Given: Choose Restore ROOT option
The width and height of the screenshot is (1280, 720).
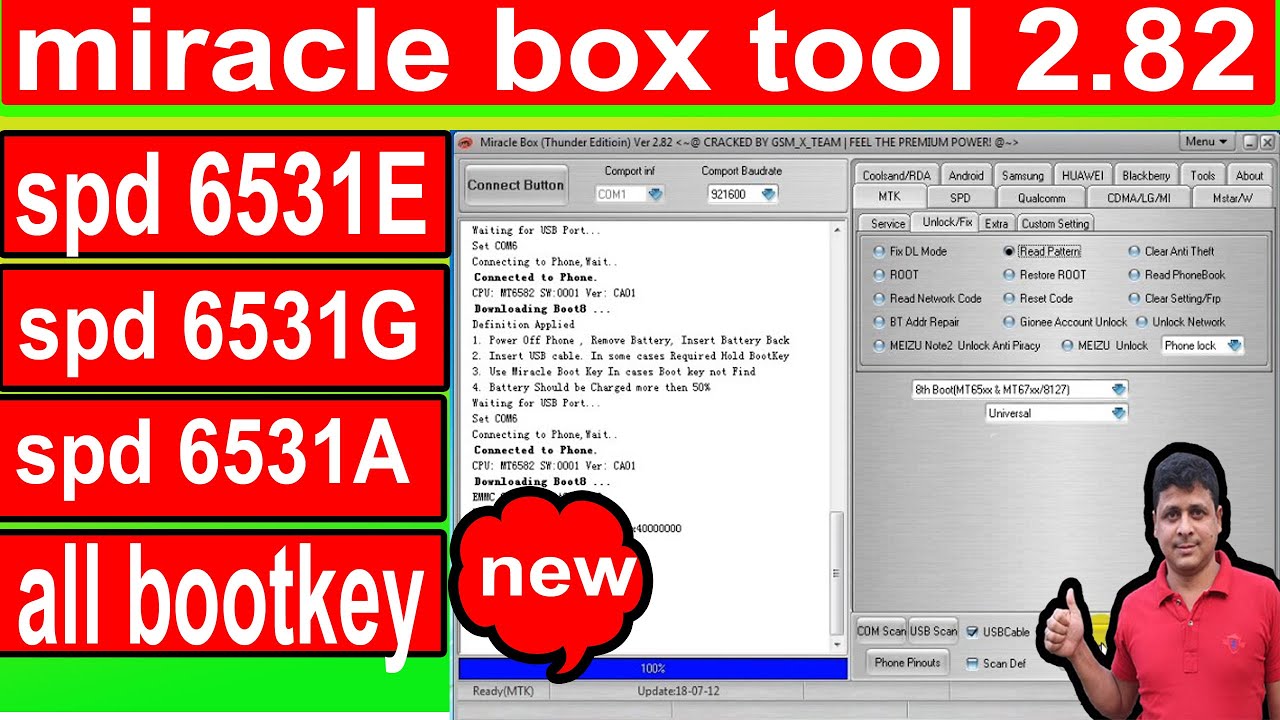Looking at the screenshot, I should click(1044, 274).
